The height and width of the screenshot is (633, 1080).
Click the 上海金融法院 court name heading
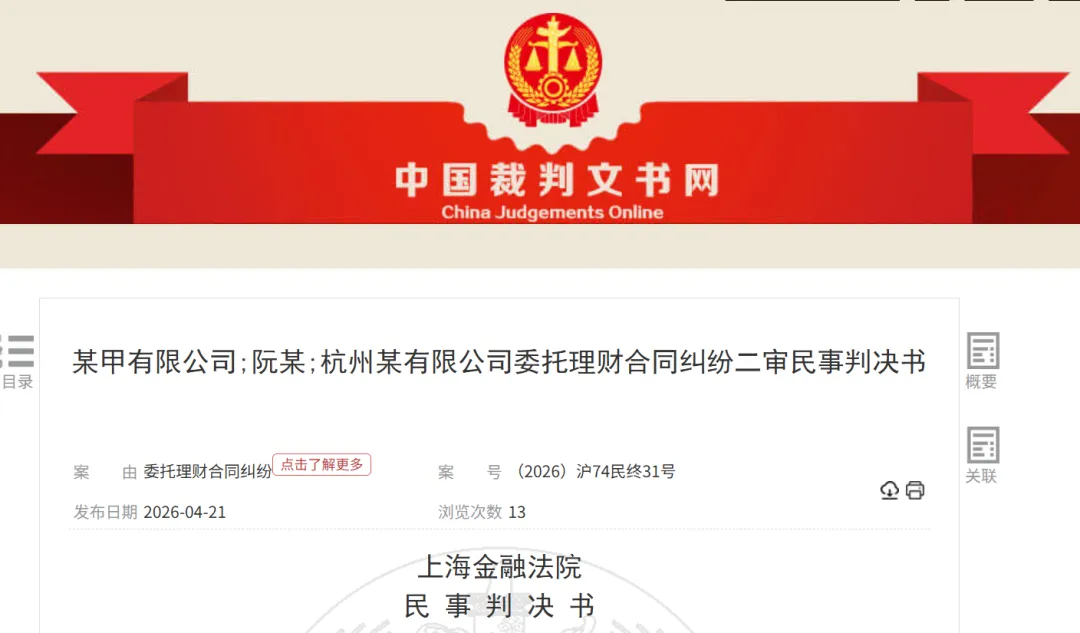pyautogui.click(x=499, y=567)
